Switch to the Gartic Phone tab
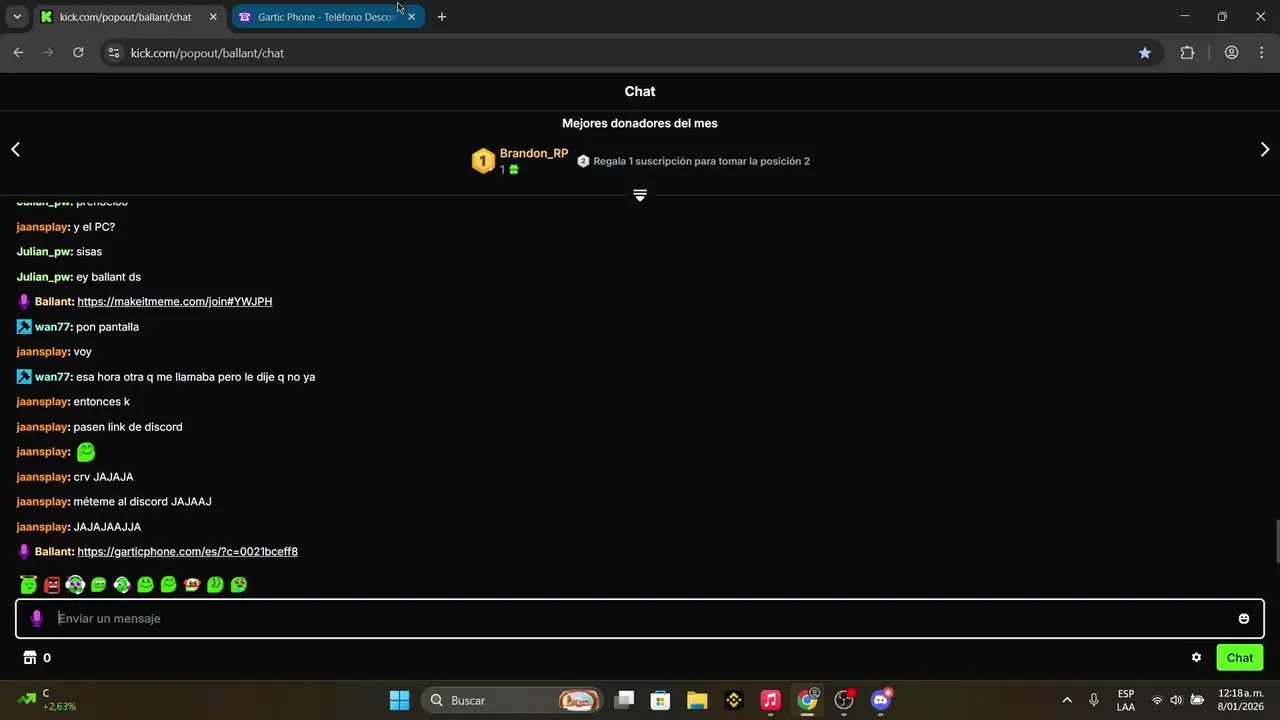The height and width of the screenshot is (720, 1280). click(326, 17)
